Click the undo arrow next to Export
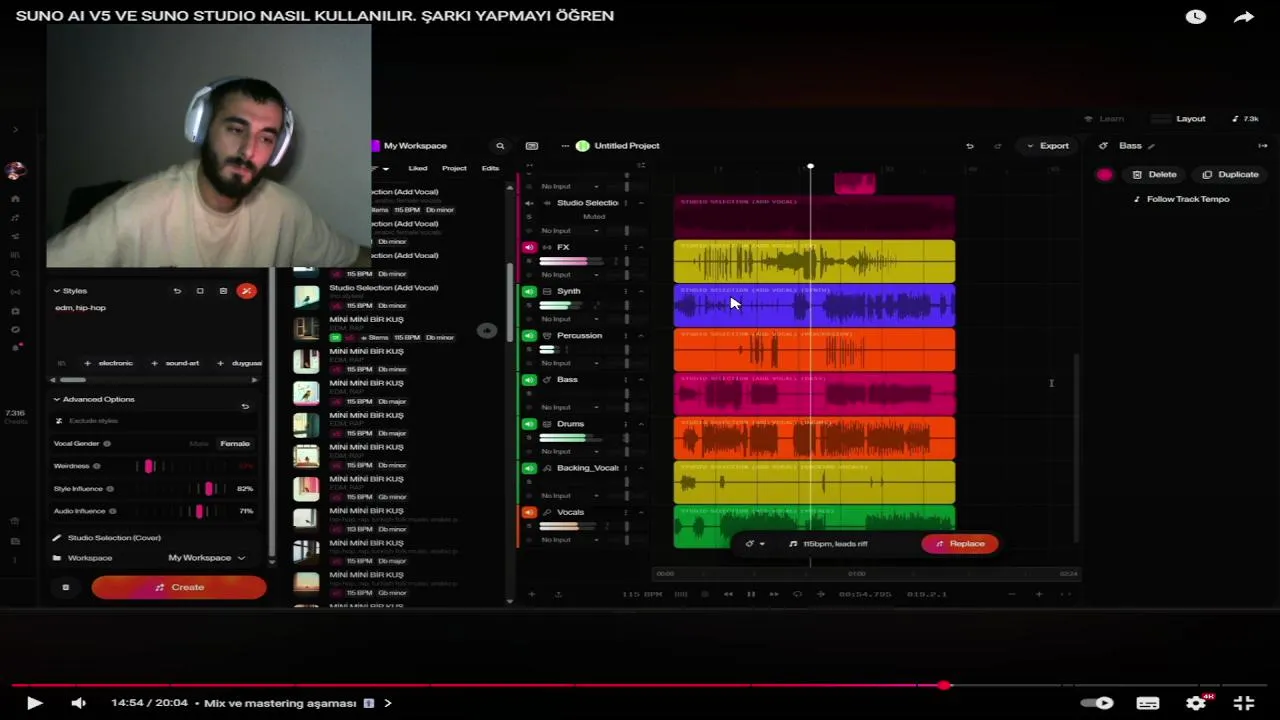The width and height of the screenshot is (1280, 720). 969,146
